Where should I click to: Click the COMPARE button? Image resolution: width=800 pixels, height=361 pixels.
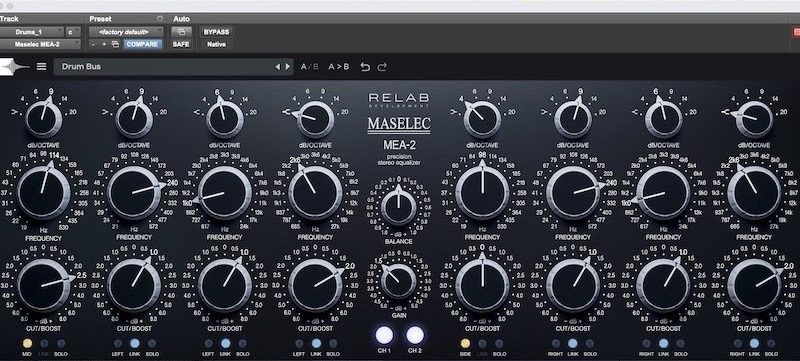pyautogui.click(x=142, y=44)
